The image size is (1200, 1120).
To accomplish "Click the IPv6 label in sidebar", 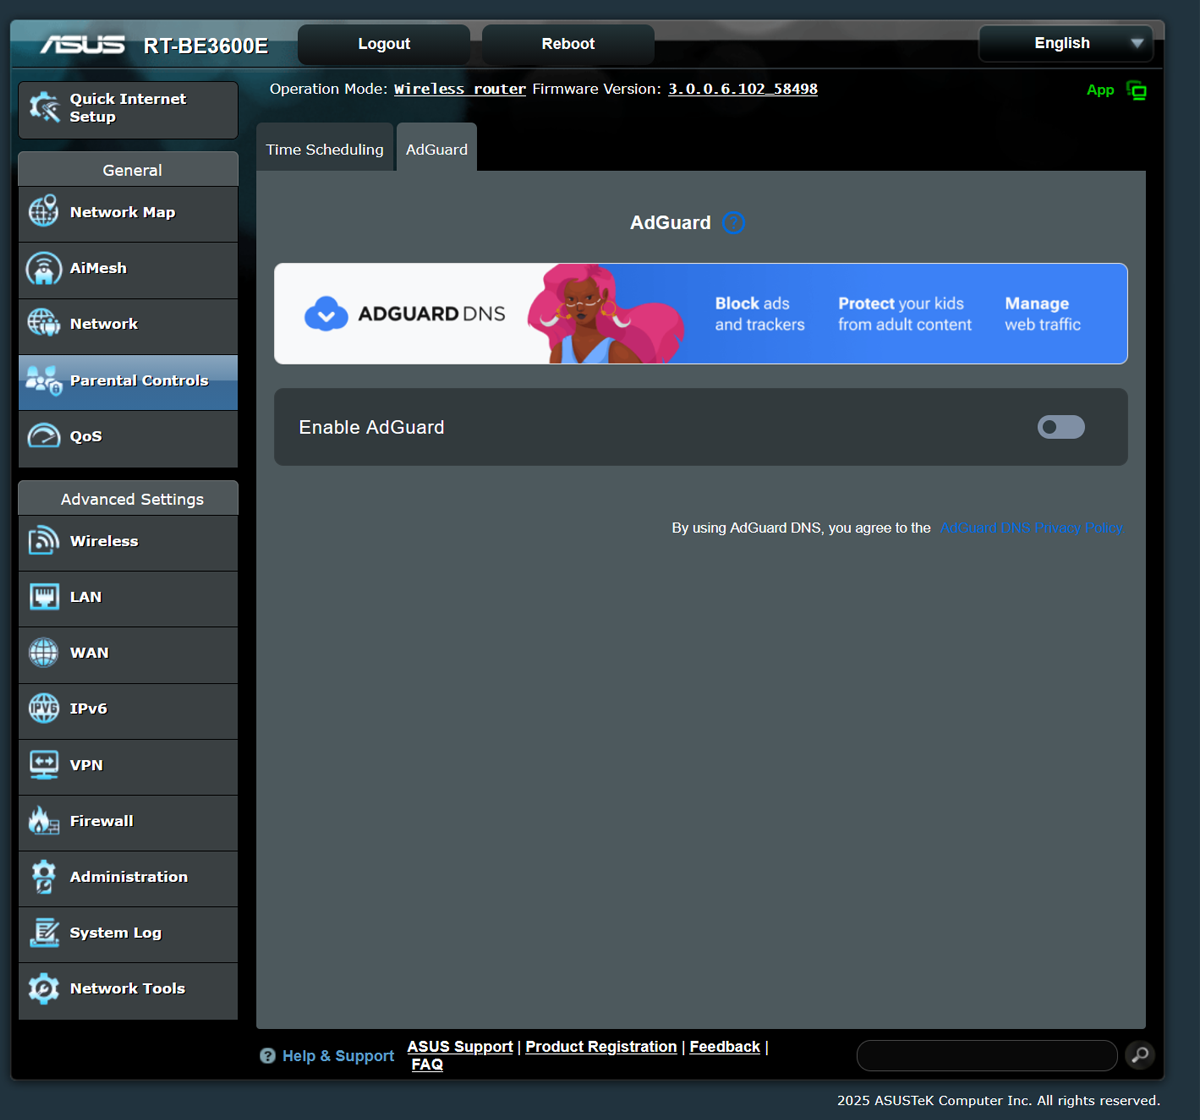I will (x=88, y=708).
